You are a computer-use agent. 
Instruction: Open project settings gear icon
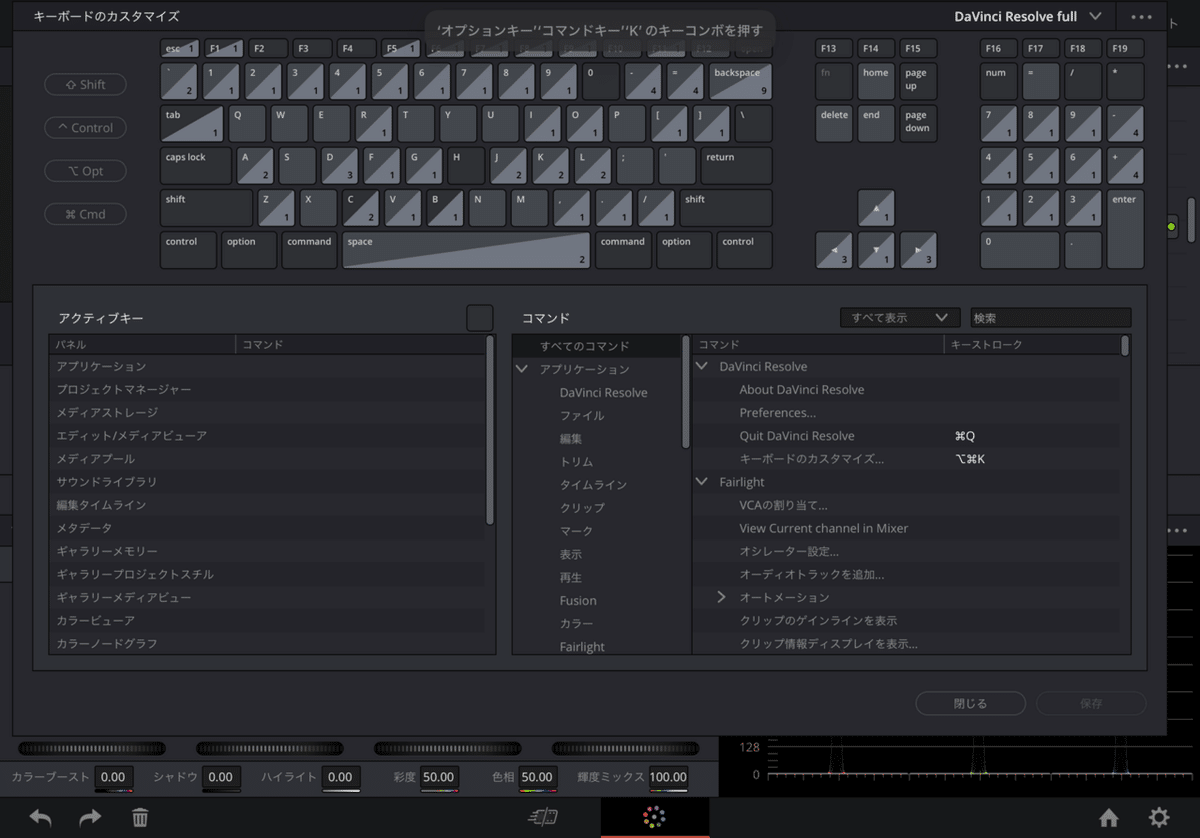pyautogui.click(x=1159, y=817)
